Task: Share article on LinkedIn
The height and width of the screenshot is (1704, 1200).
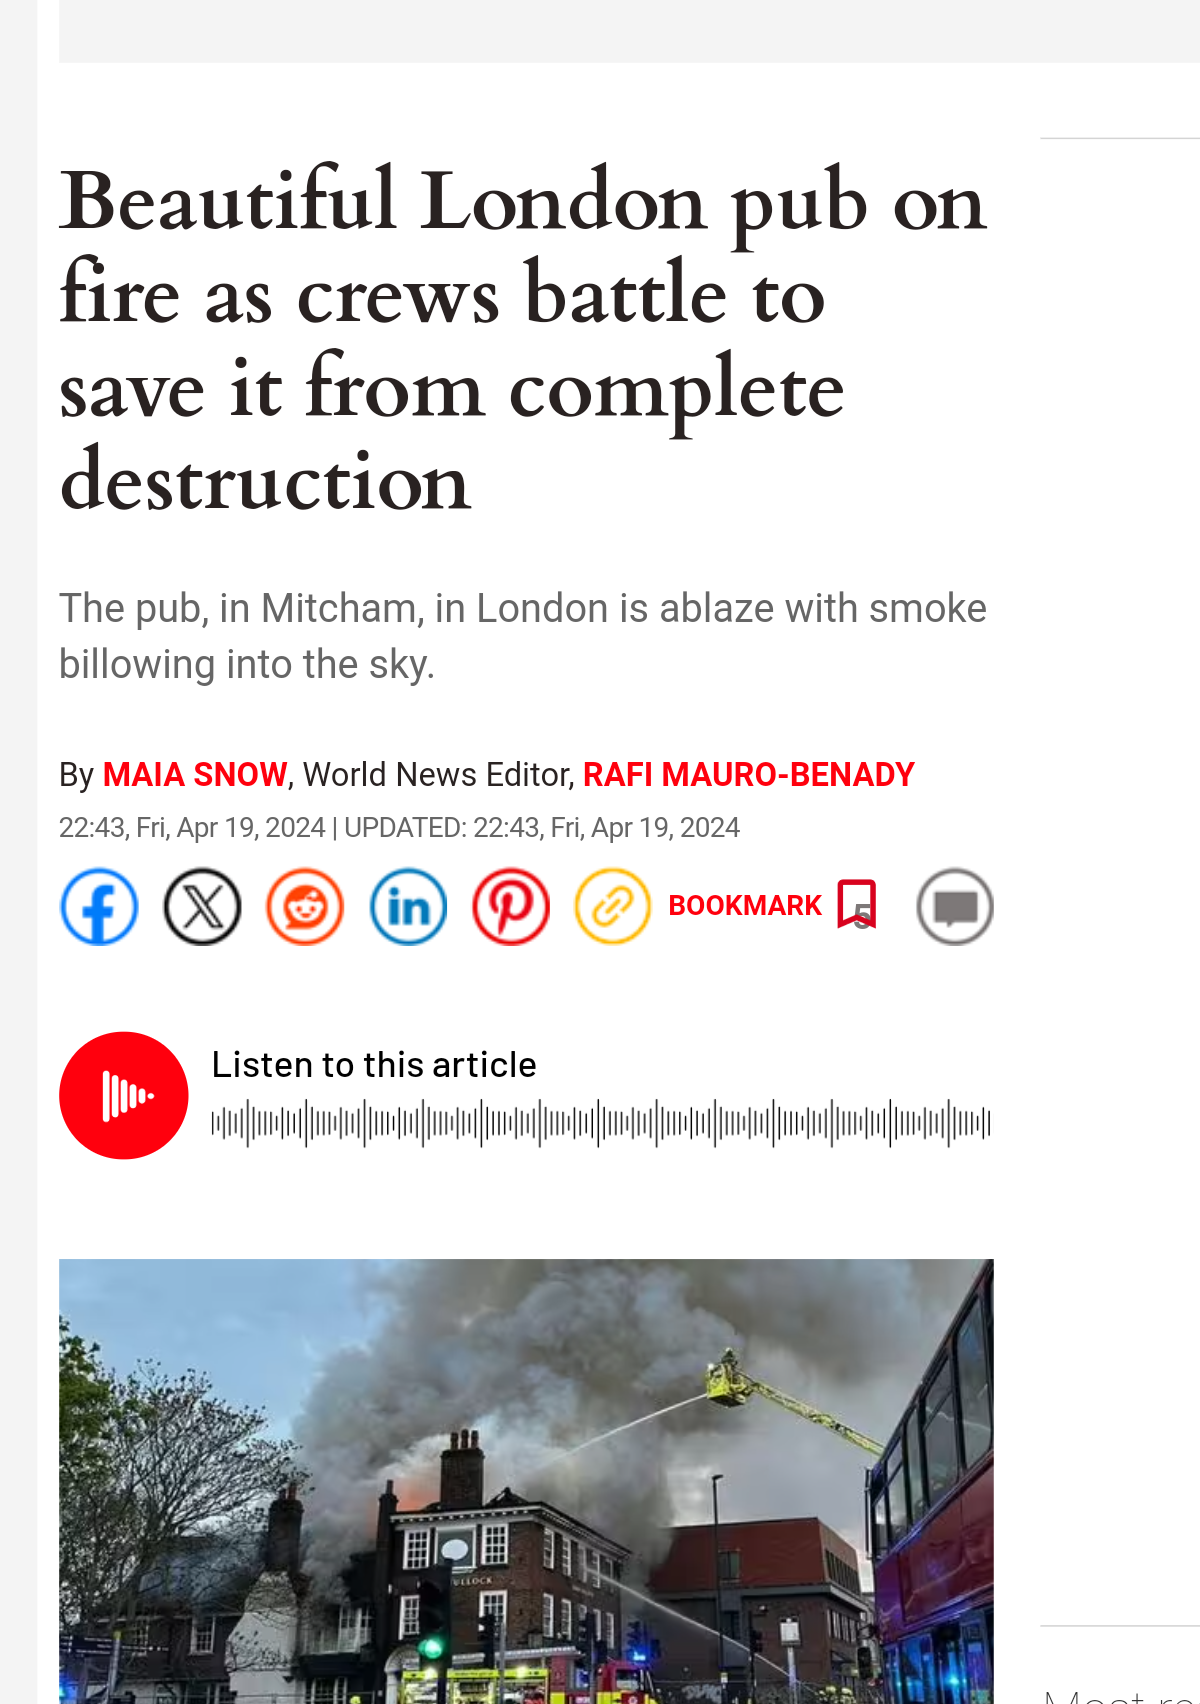Action: (x=408, y=907)
